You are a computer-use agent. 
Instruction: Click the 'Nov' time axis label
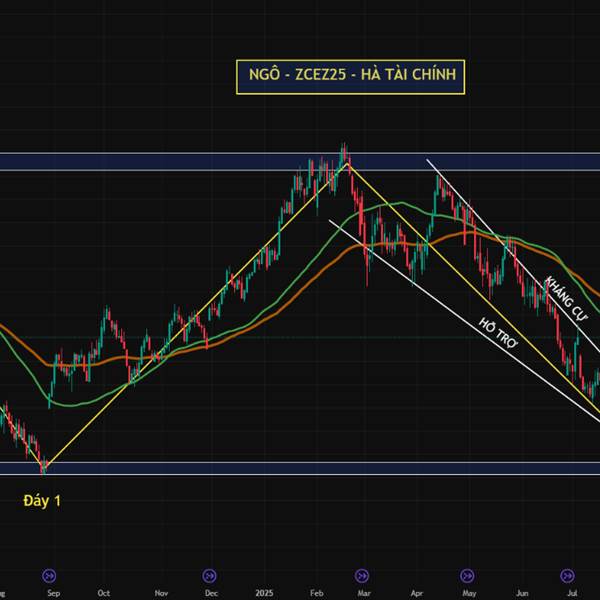point(161,593)
